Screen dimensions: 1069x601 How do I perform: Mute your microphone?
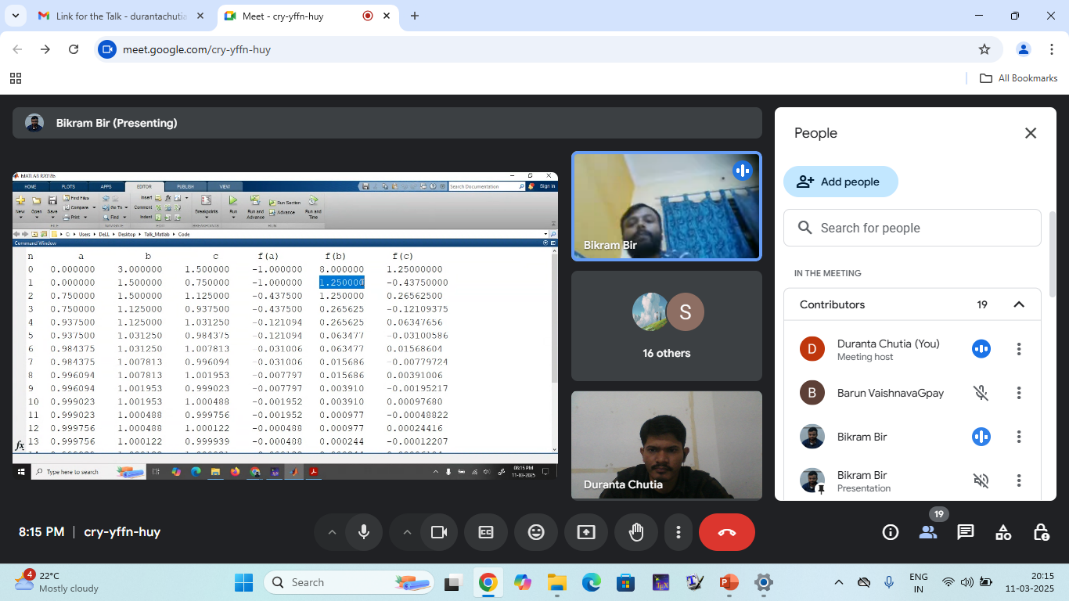click(x=364, y=532)
